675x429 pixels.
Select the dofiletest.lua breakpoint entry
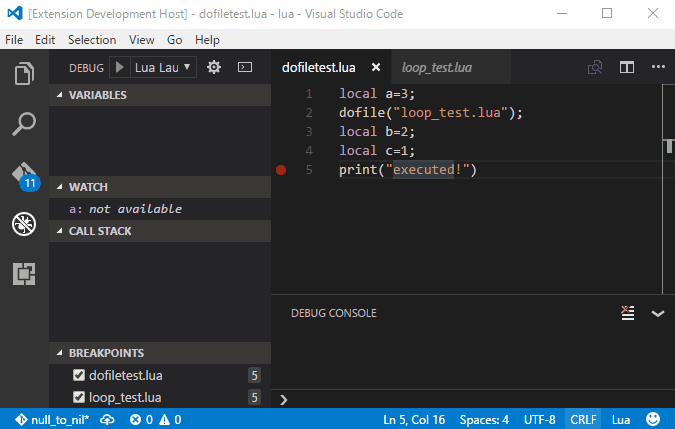click(160, 375)
